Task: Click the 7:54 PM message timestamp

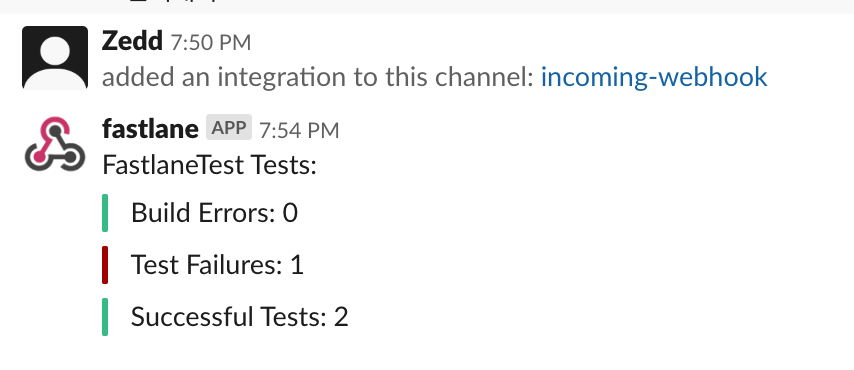Action: tap(299, 131)
